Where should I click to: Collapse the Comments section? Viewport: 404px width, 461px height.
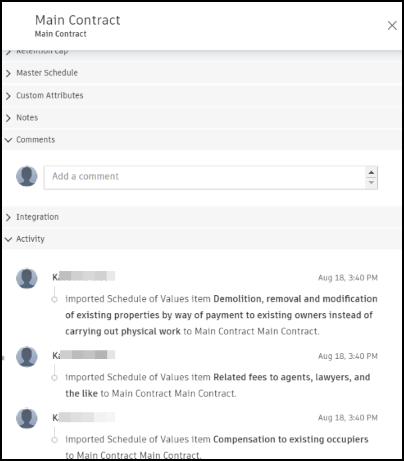pyautogui.click(x=202, y=140)
